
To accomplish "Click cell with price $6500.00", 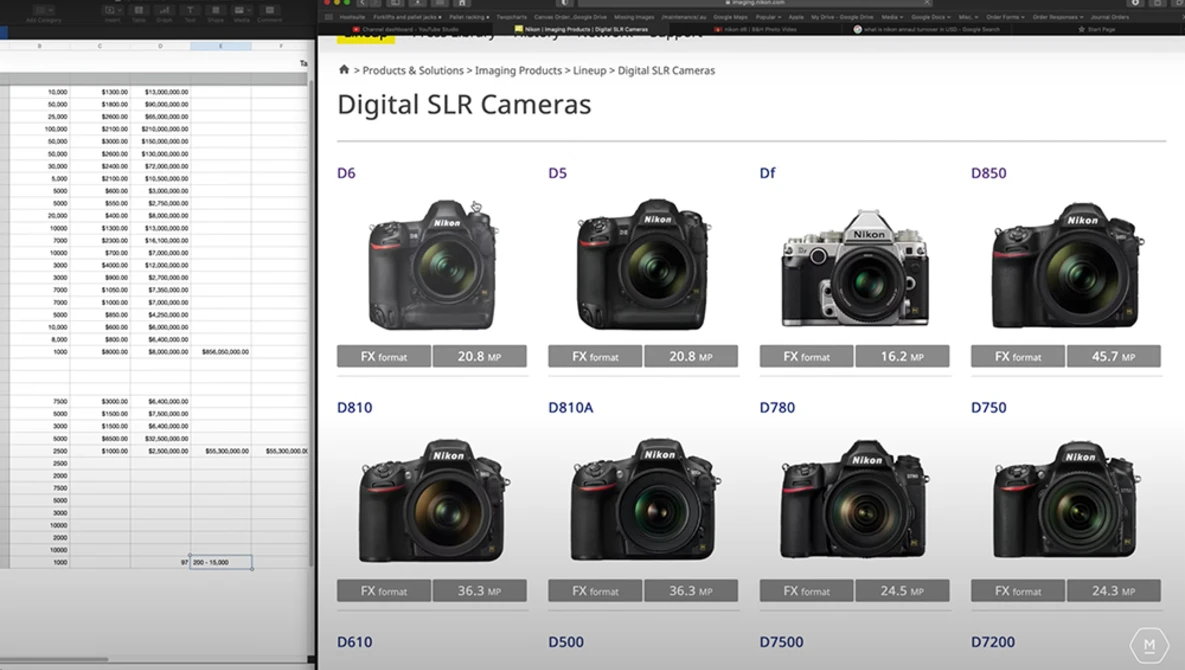I will click(100, 439).
